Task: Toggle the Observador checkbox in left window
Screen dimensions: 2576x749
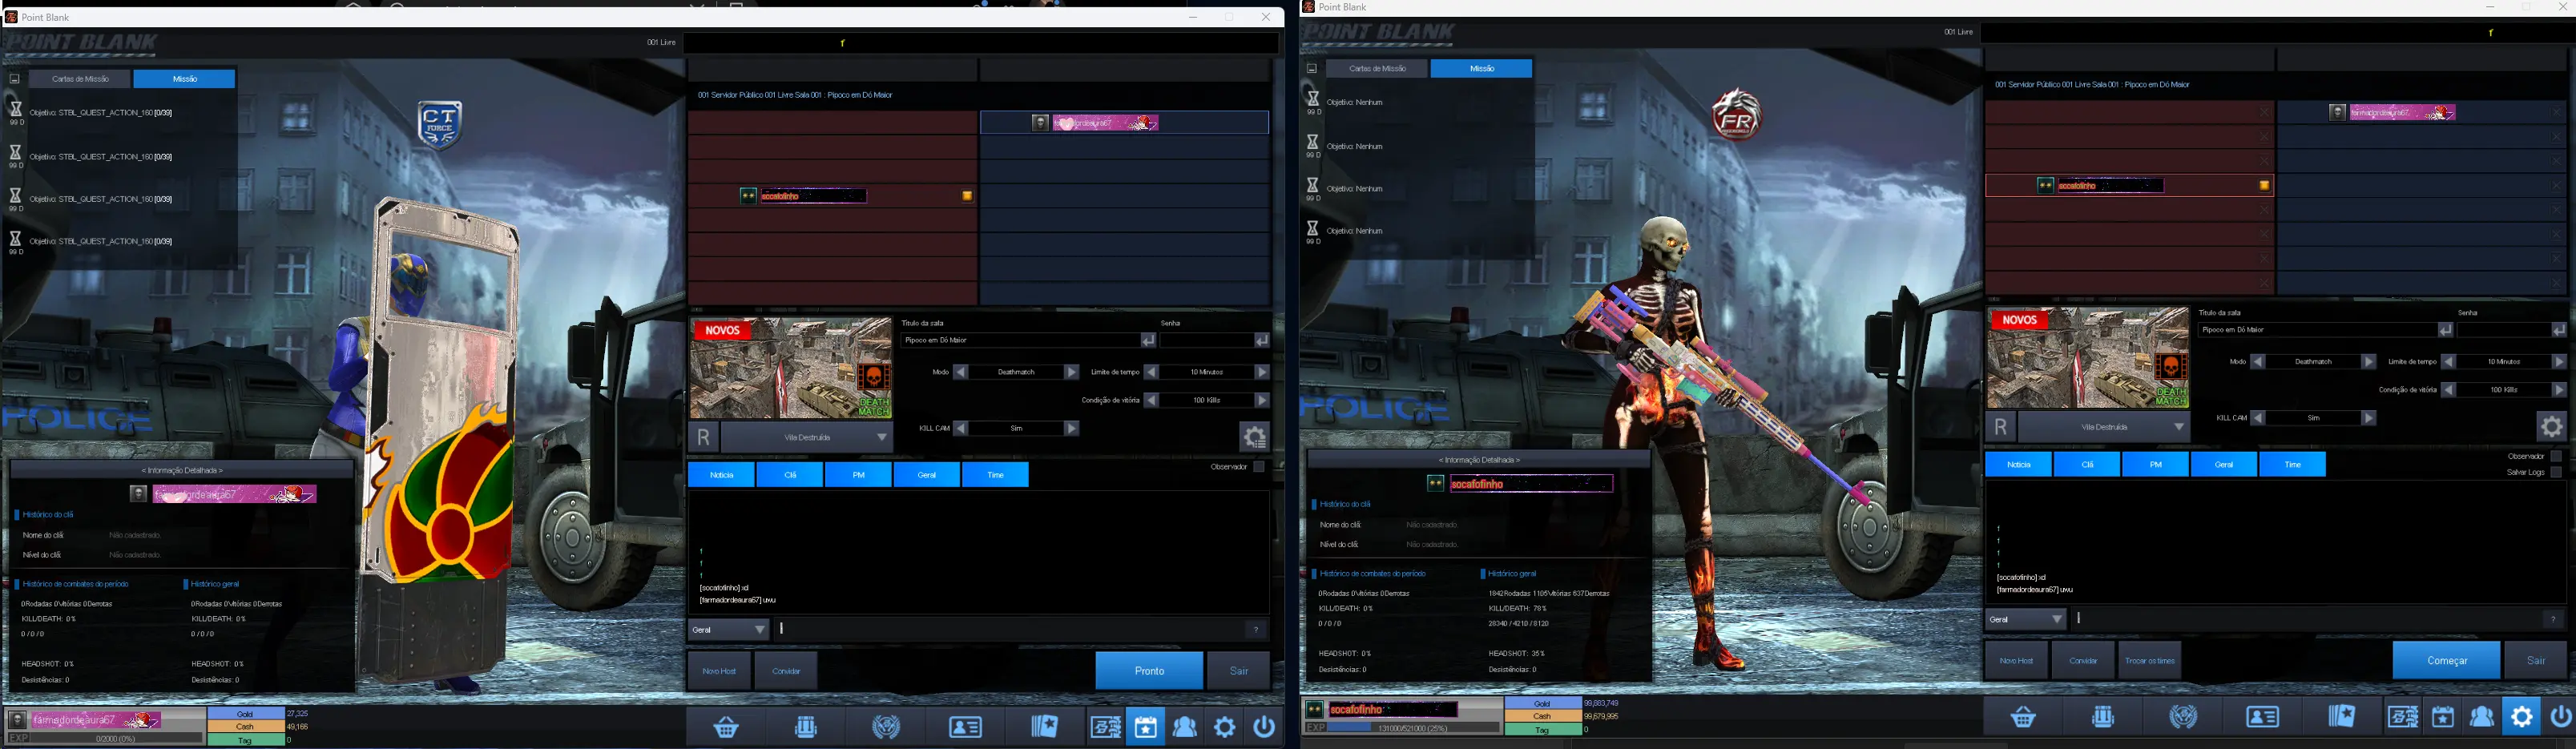Action: click(1259, 467)
